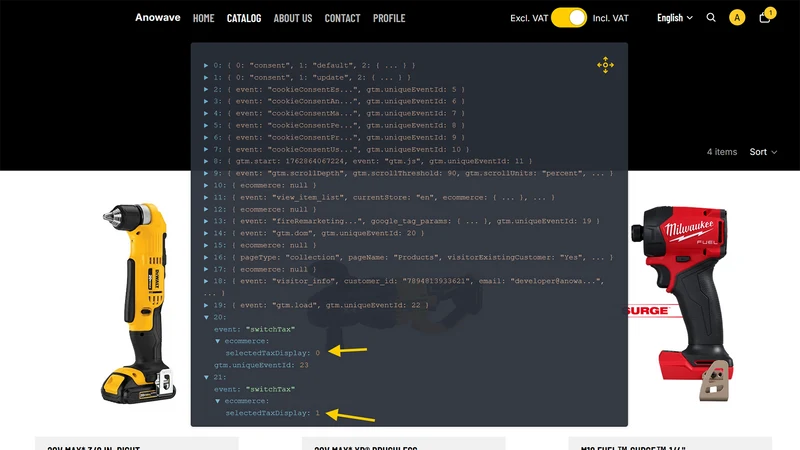Click 'gtm.uniqueEventId: 23' line
The width and height of the screenshot is (800, 450).
[x=261, y=365]
